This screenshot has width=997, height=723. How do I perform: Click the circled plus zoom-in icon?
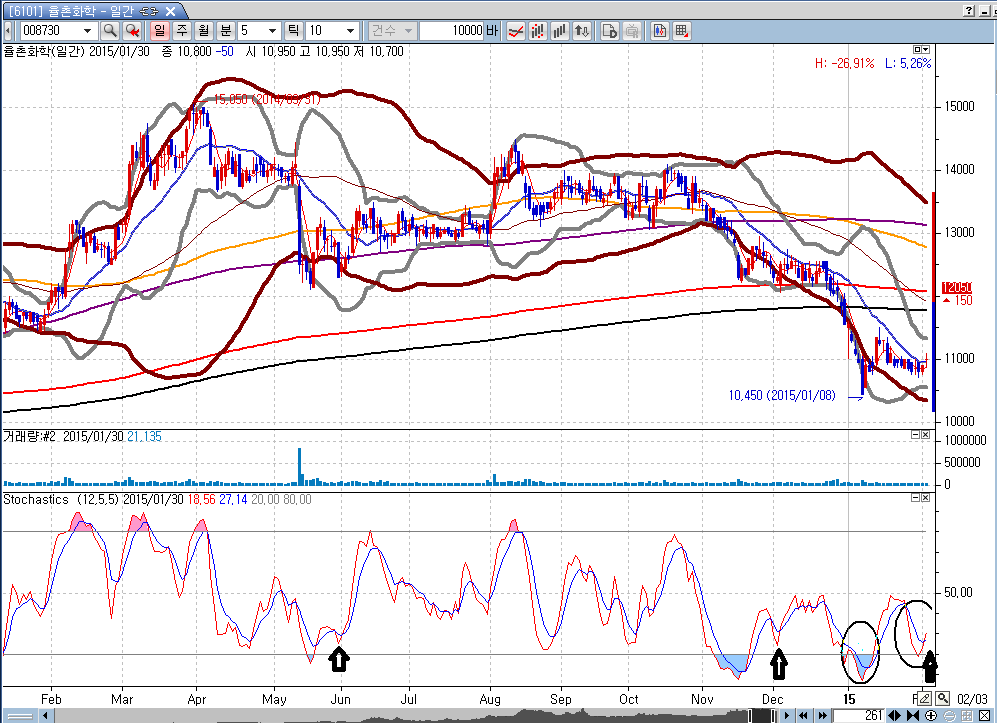point(930,716)
